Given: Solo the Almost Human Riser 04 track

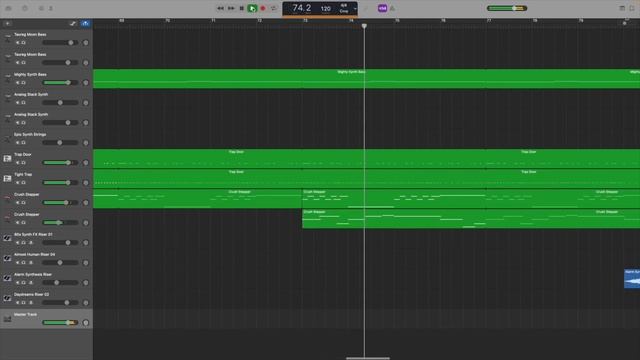Looking at the screenshot, I should click(24, 262).
